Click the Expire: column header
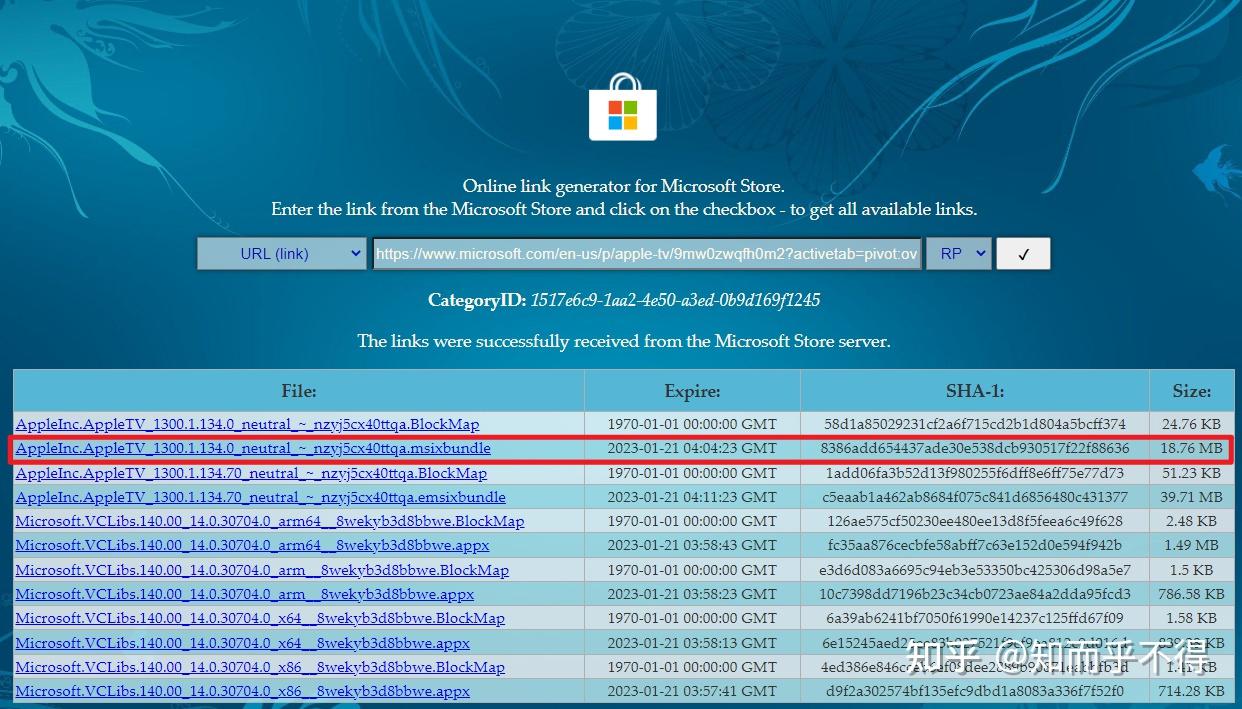This screenshot has height=709, width=1242. coord(692,391)
